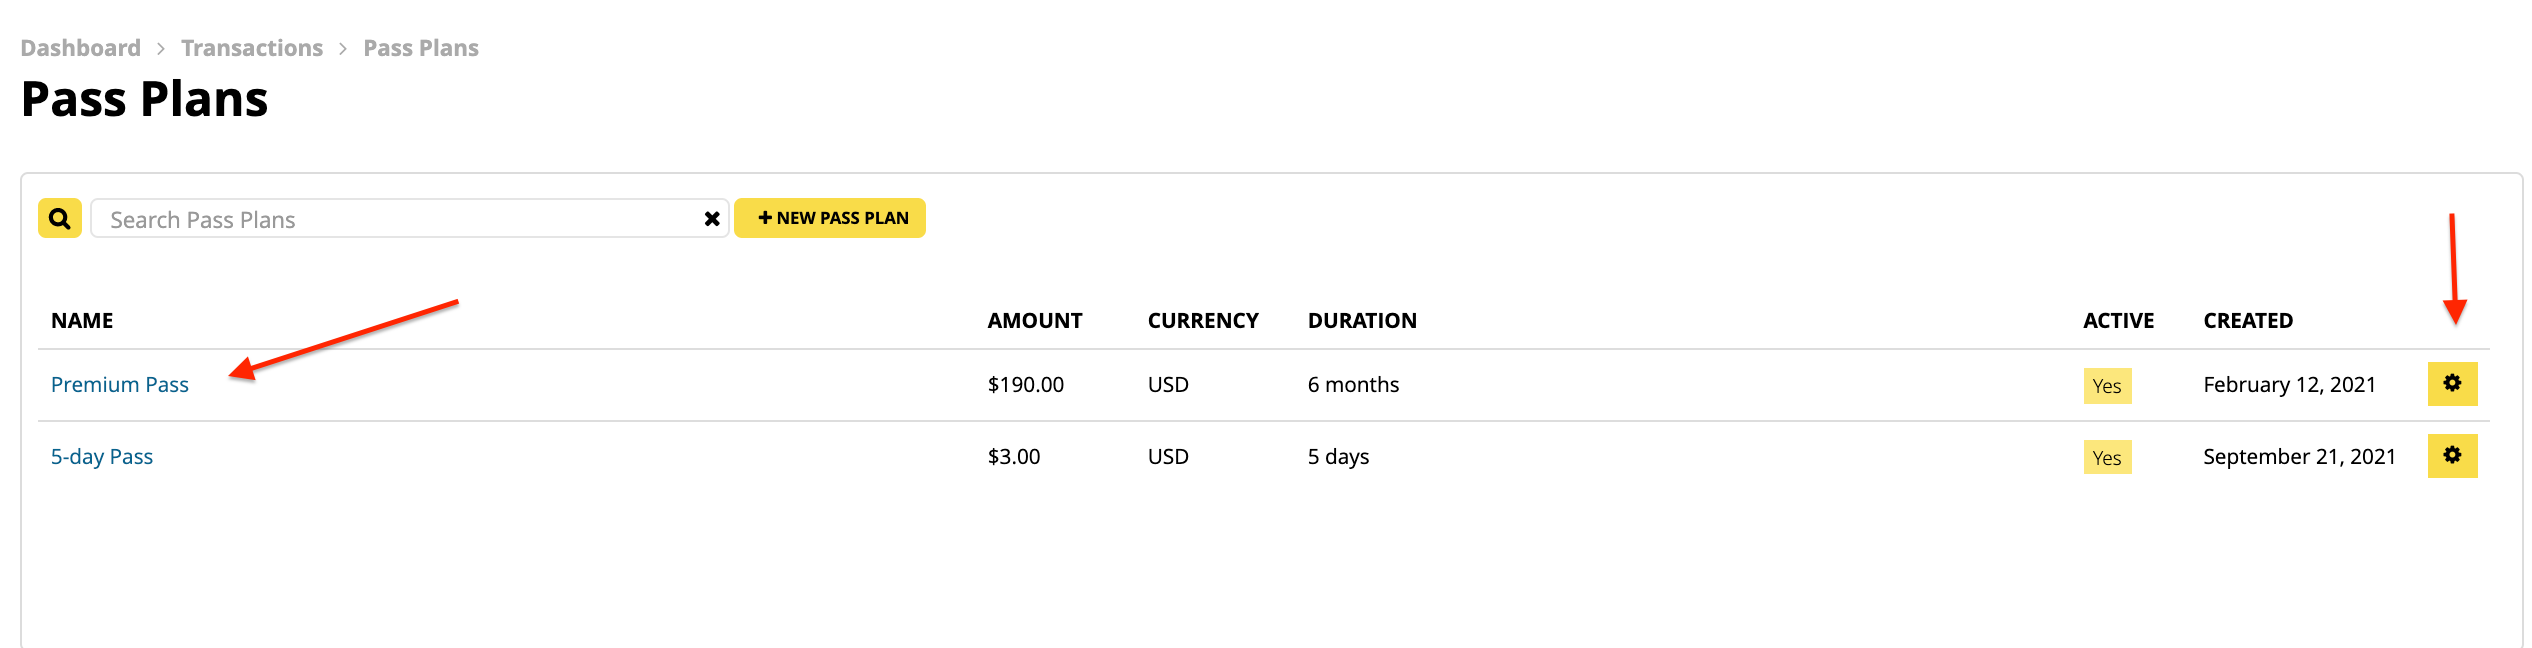Screen dimensions: 2532x648
Task: Click the Pass Plans page heading
Action: (x=145, y=100)
